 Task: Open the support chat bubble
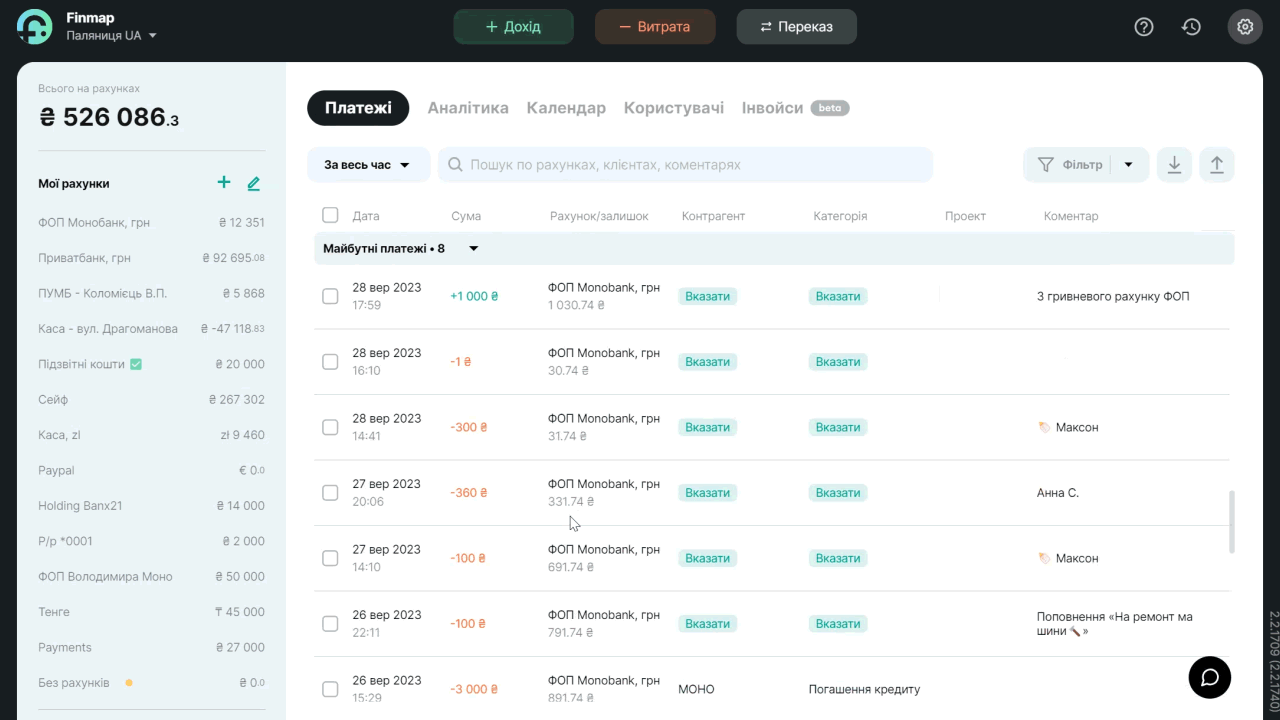pos(1210,677)
